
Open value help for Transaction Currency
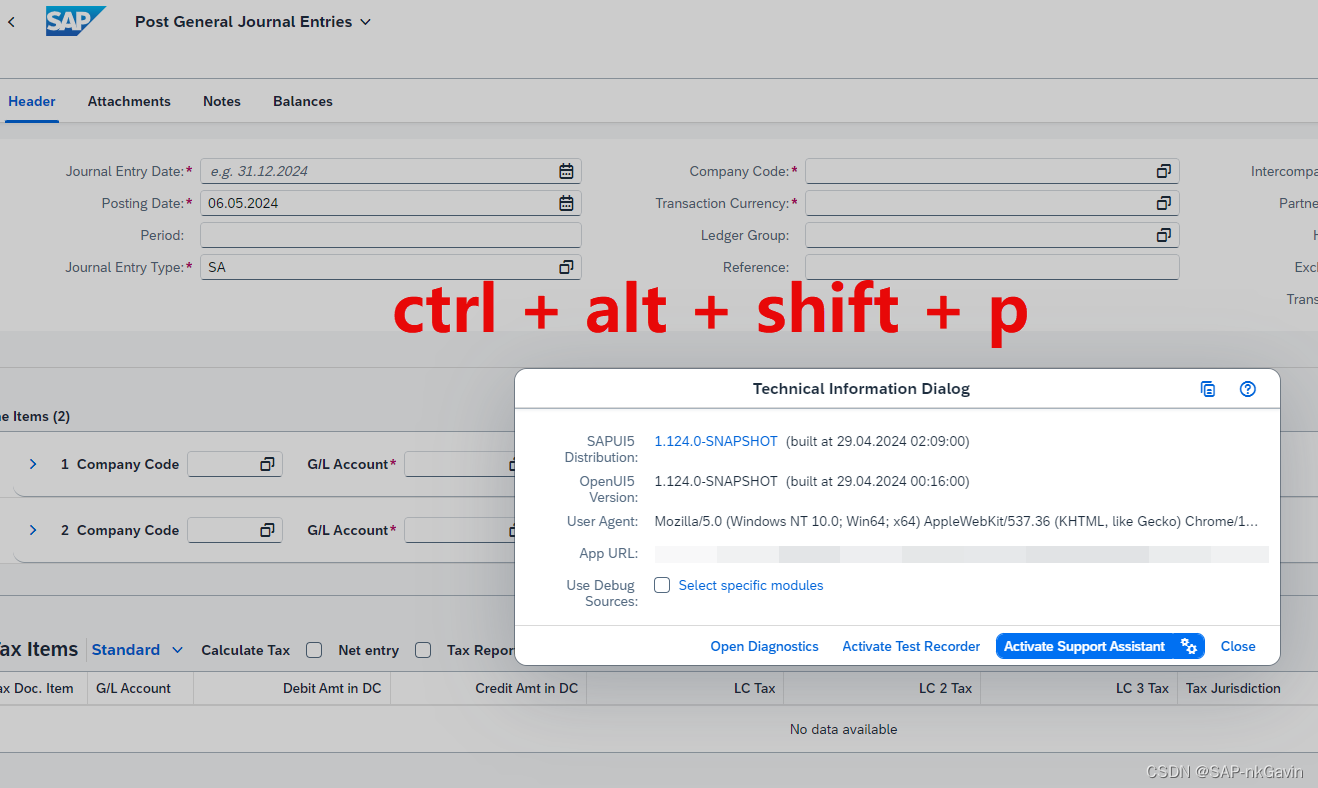pyautogui.click(x=1163, y=202)
